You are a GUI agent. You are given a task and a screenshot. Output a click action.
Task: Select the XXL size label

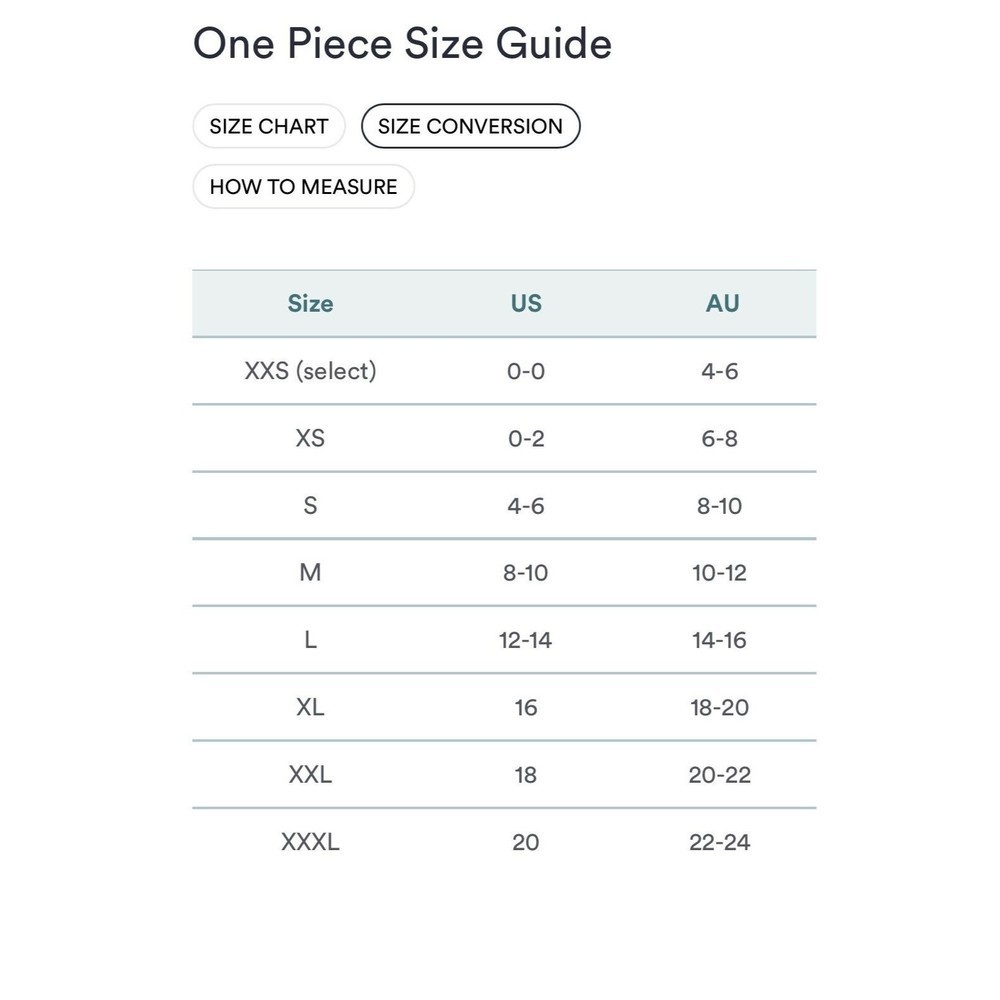[x=311, y=775]
